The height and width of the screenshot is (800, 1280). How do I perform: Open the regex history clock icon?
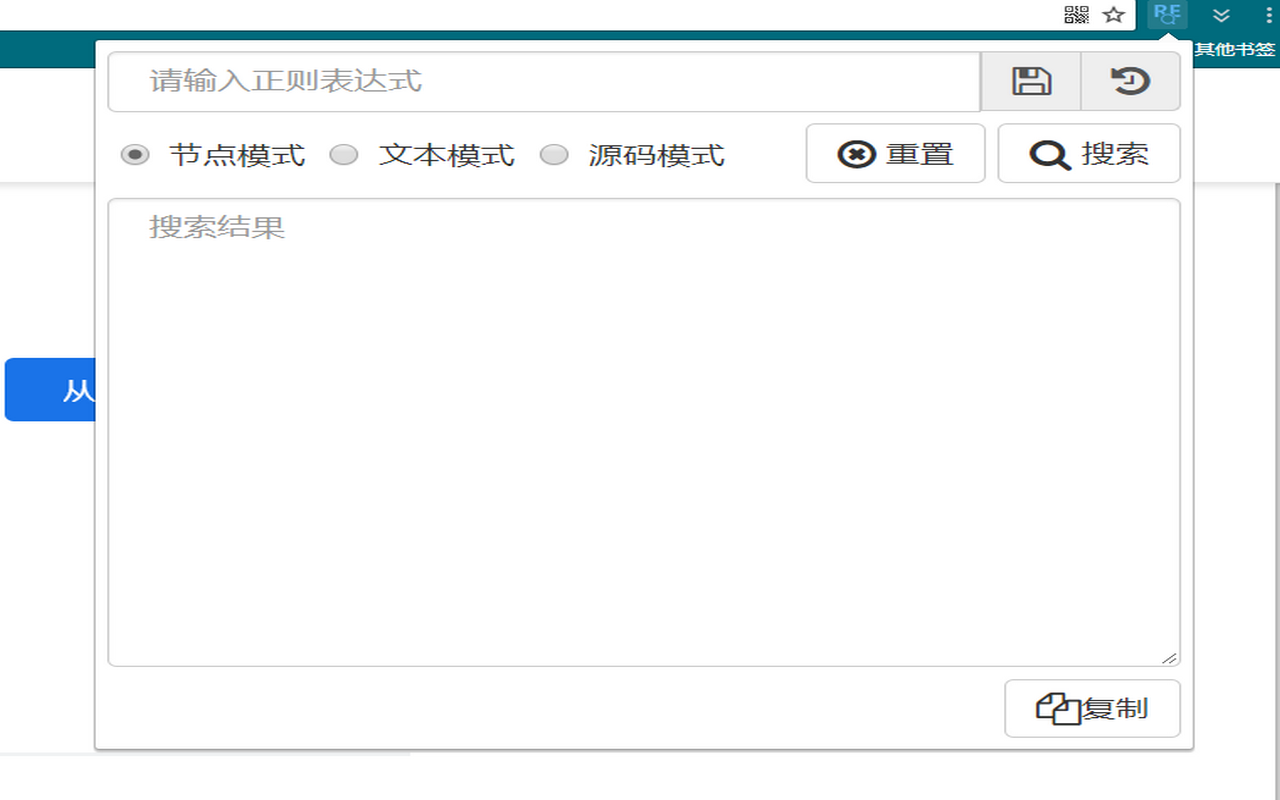(1131, 81)
